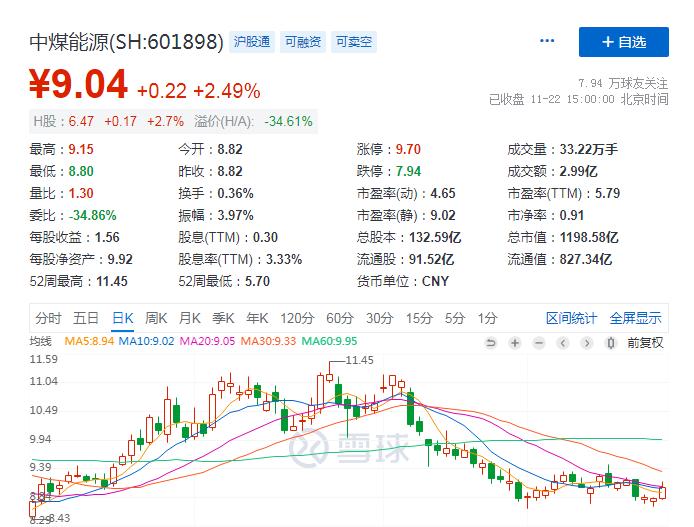
Task: Switch to the 60分 chart tab
Action: pyautogui.click(x=340, y=318)
